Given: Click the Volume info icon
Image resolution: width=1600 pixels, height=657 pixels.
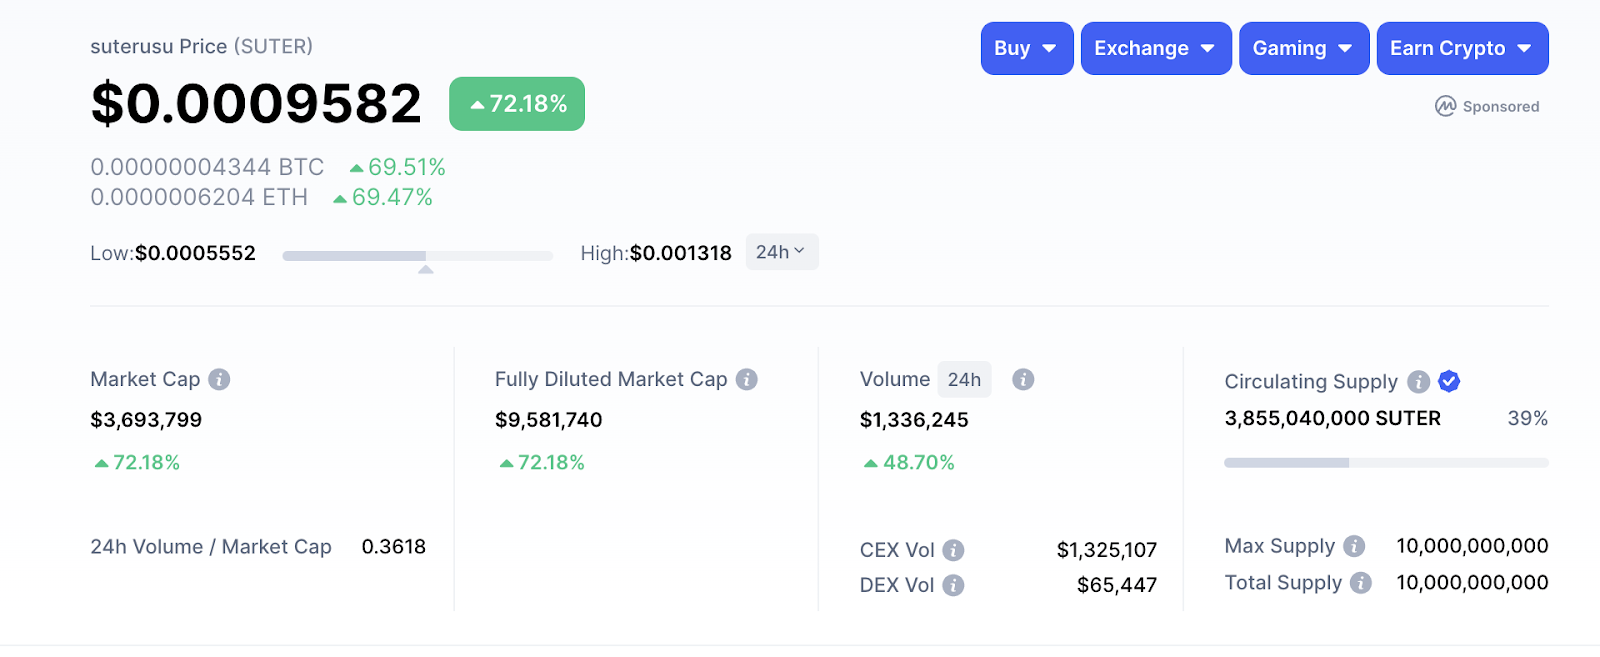Looking at the screenshot, I should point(1022,380).
